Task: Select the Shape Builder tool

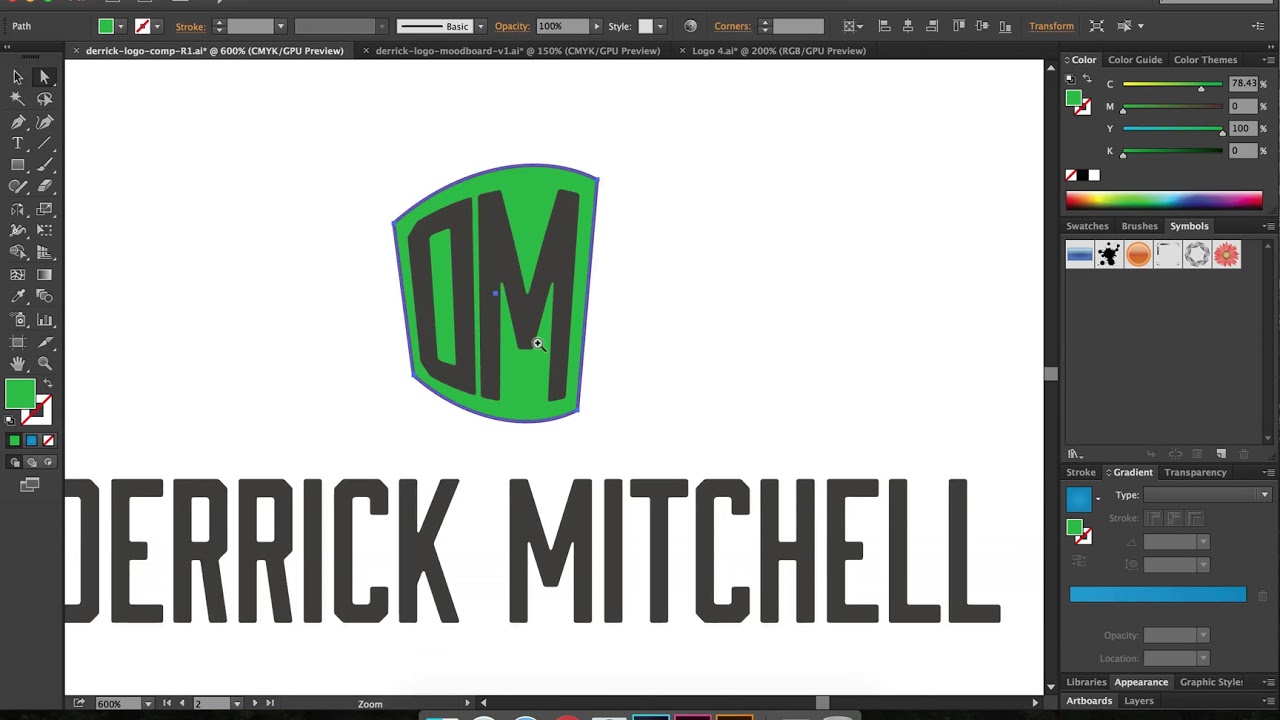Action: coord(18,253)
